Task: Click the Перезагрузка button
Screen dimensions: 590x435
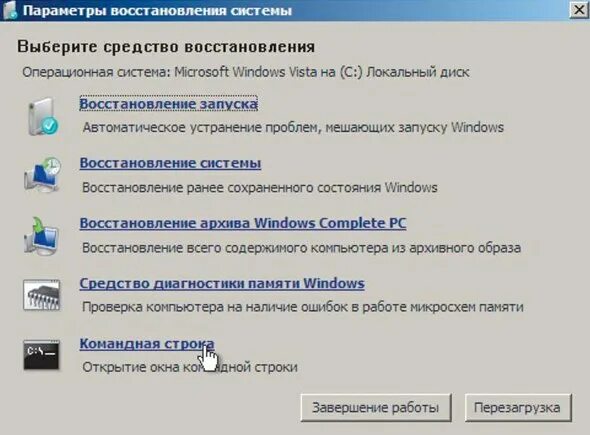Action: click(518, 408)
